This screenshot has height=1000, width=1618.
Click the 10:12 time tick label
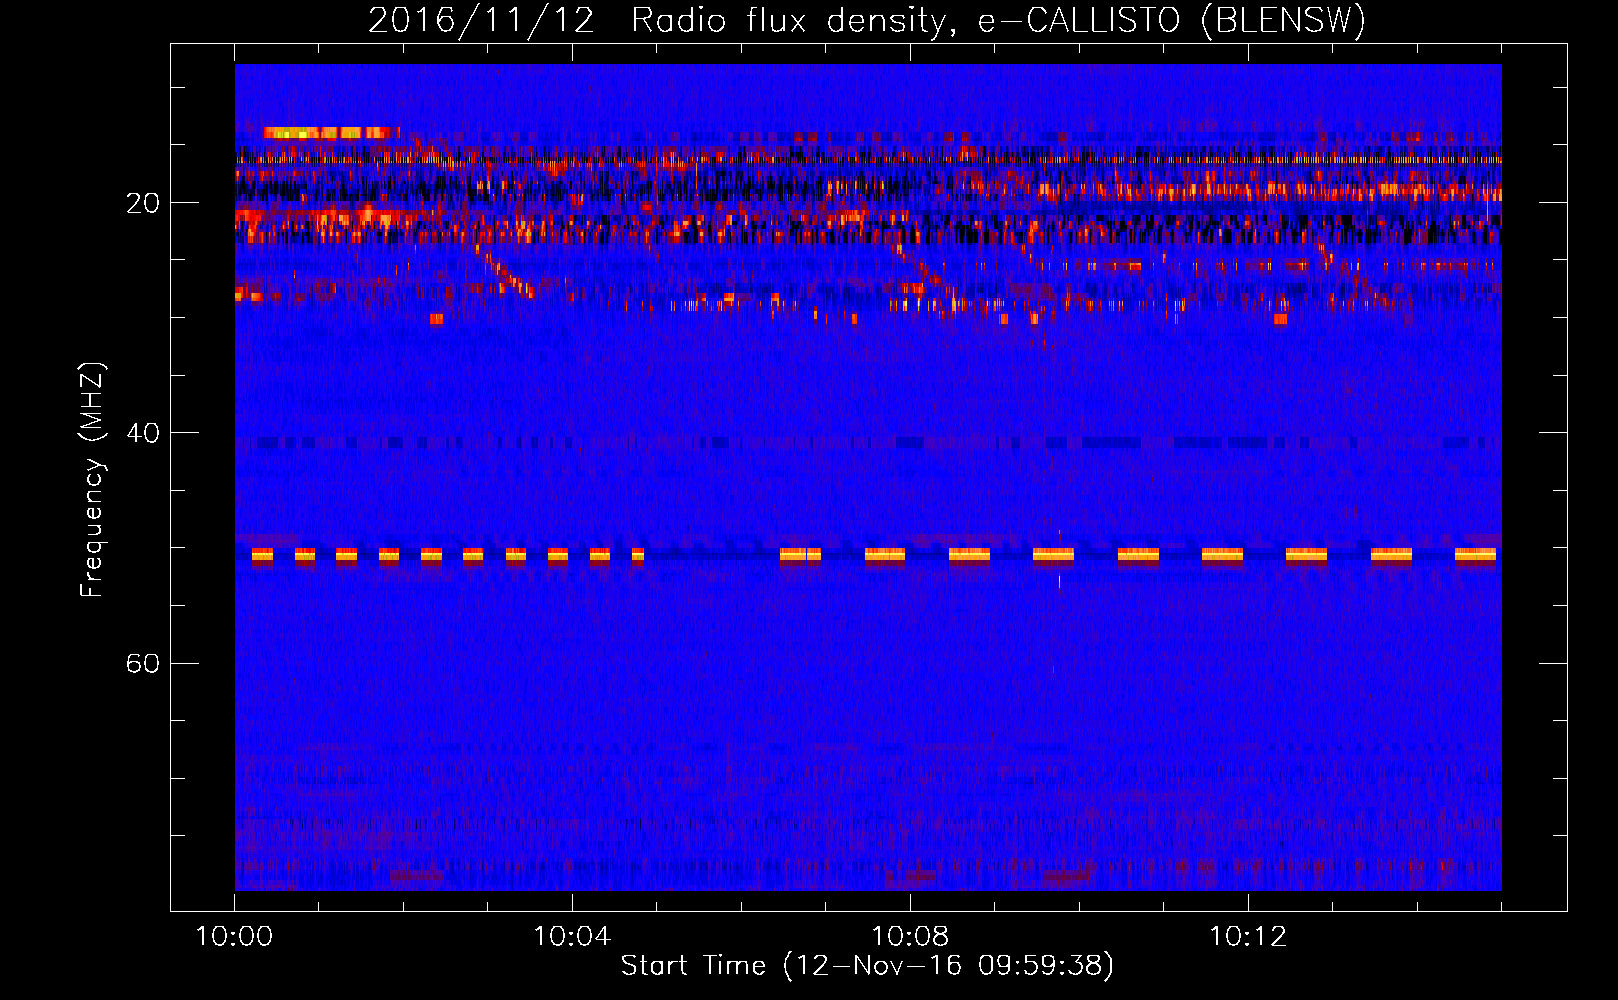click(x=1248, y=936)
